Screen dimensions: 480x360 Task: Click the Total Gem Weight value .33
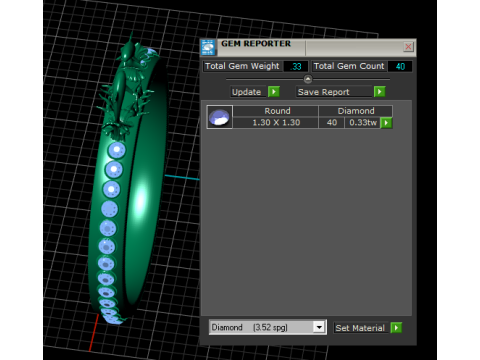click(x=296, y=66)
